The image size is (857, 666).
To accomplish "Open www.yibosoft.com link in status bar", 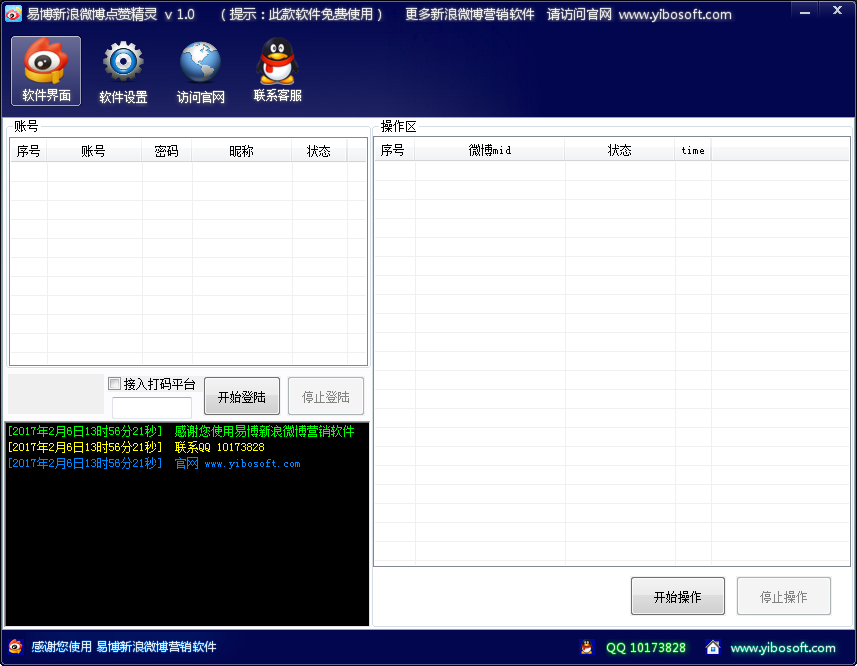I will [782, 648].
